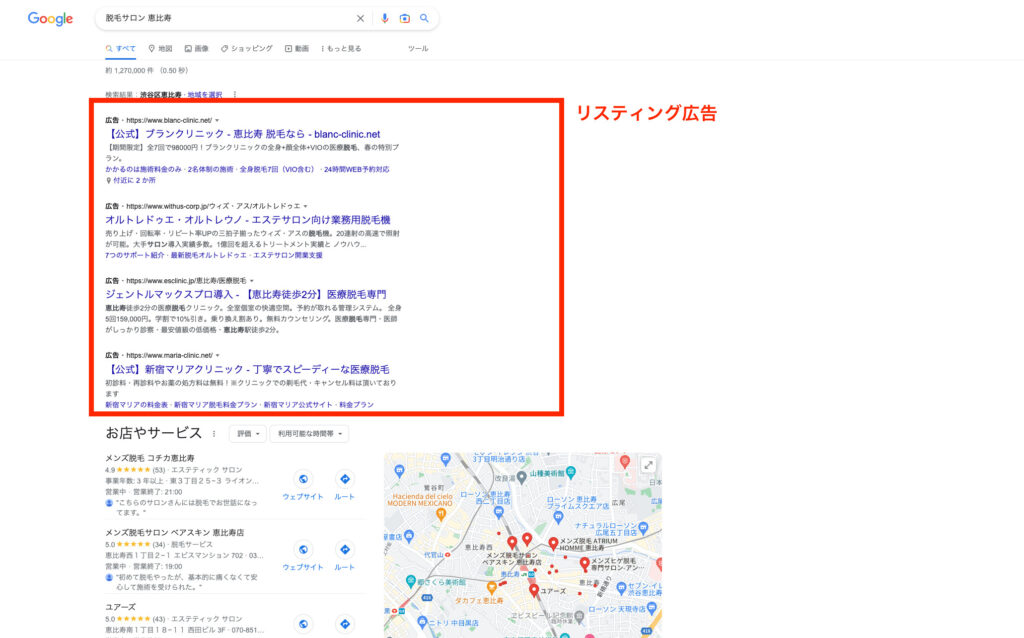
Task: Switch to the 画像 images tab
Action: 197,48
